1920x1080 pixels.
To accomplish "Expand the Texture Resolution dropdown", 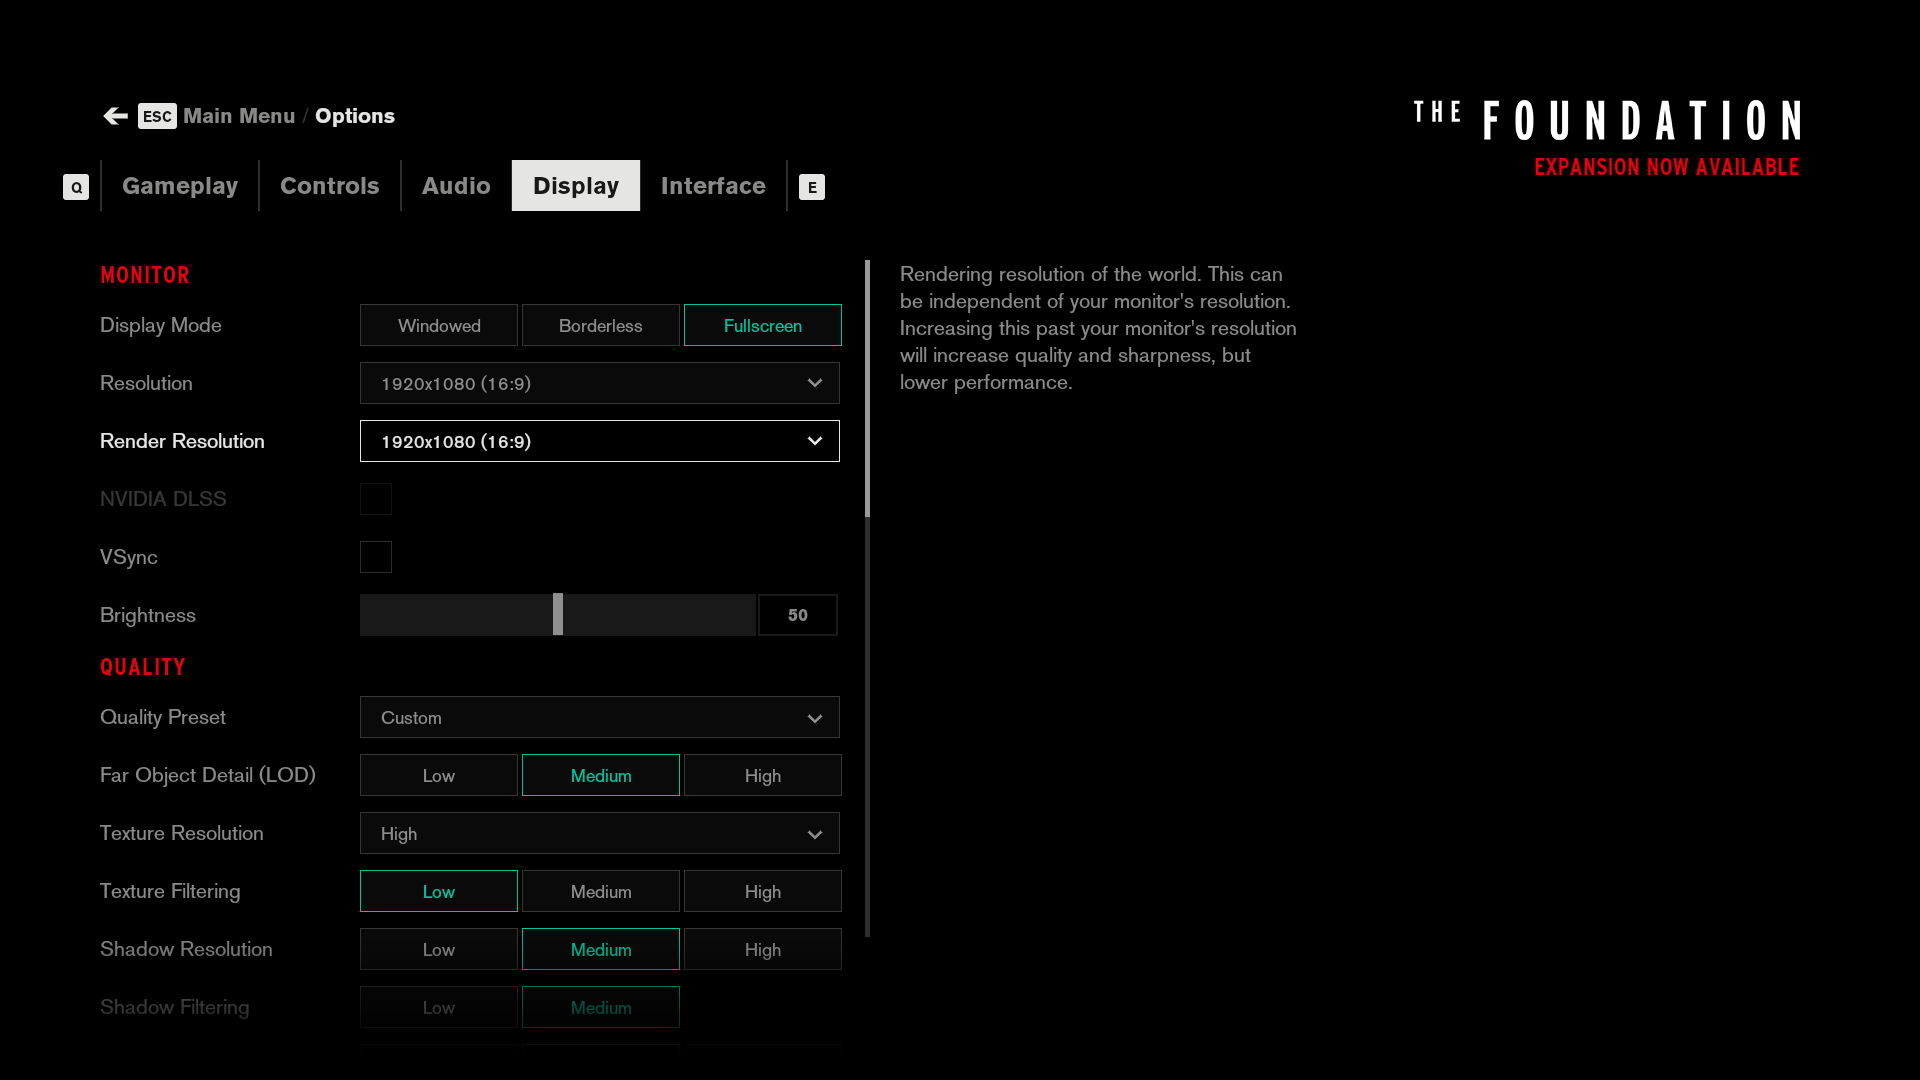I will point(600,834).
